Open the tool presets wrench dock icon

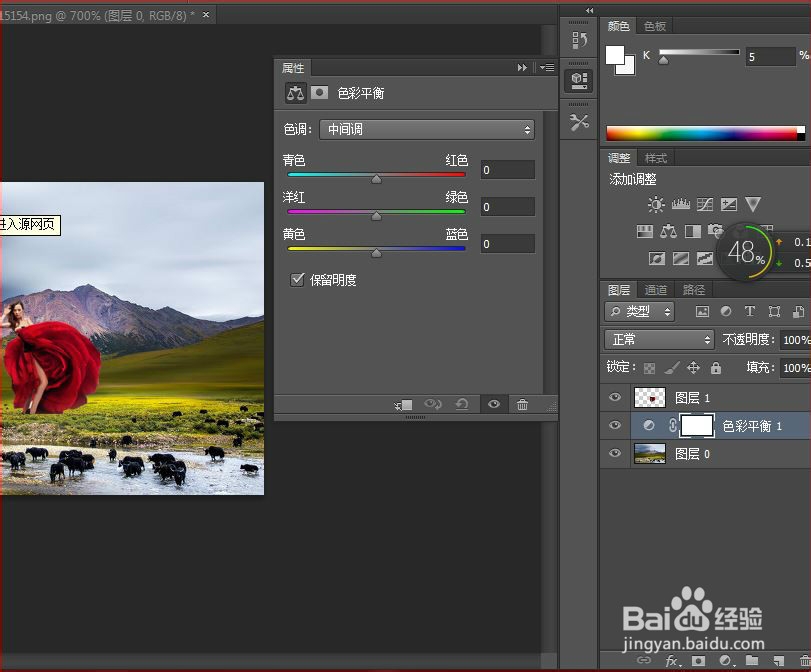tap(579, 123)
